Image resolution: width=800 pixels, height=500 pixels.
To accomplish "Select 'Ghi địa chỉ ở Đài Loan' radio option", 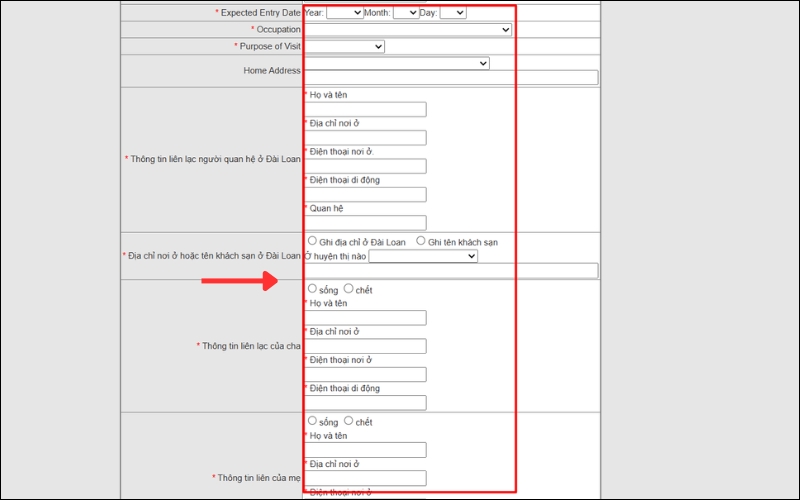I will pyautogui.click(x=312, y=241).
